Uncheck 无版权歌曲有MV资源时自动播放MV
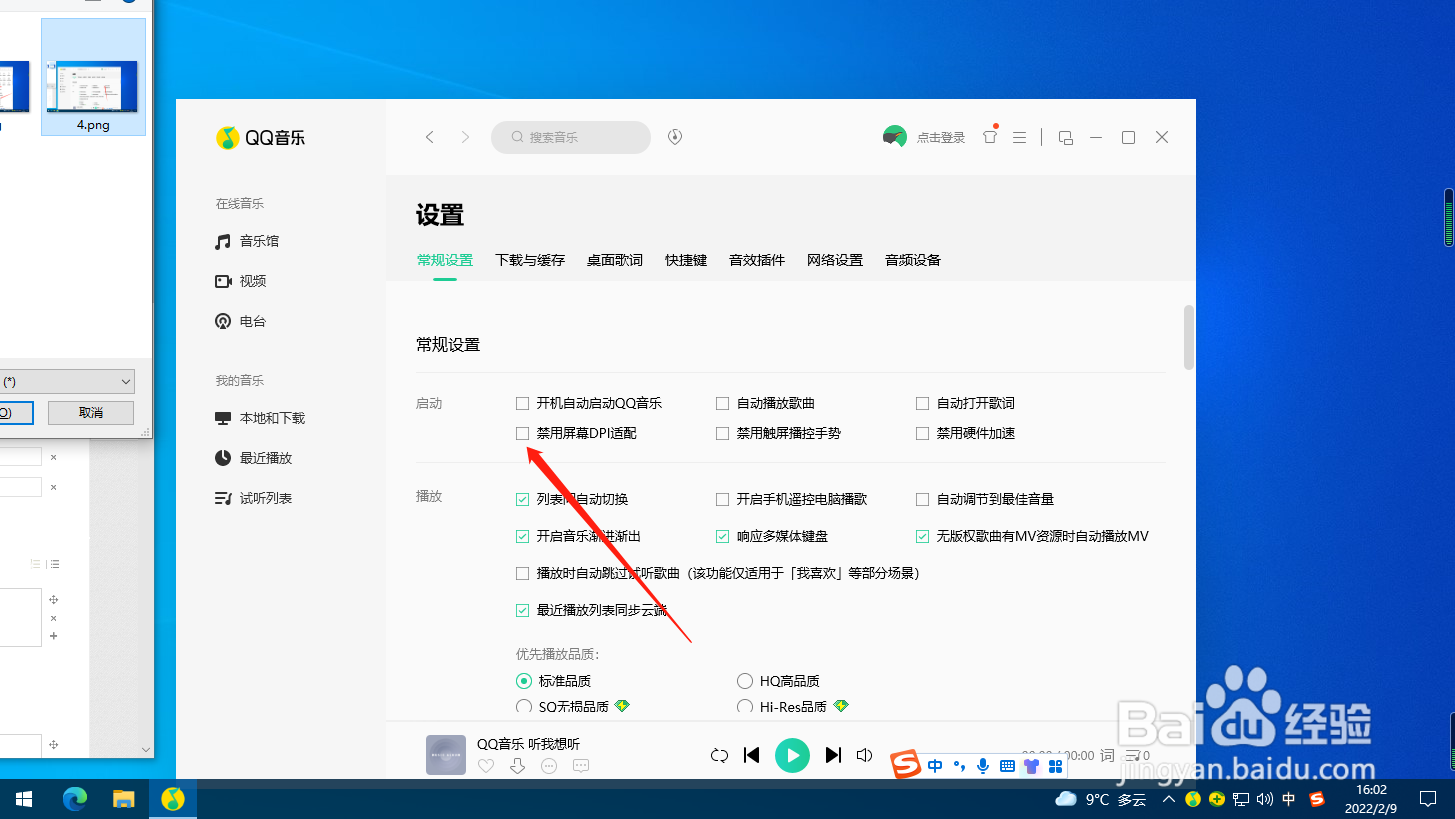 tap(922, 536)
